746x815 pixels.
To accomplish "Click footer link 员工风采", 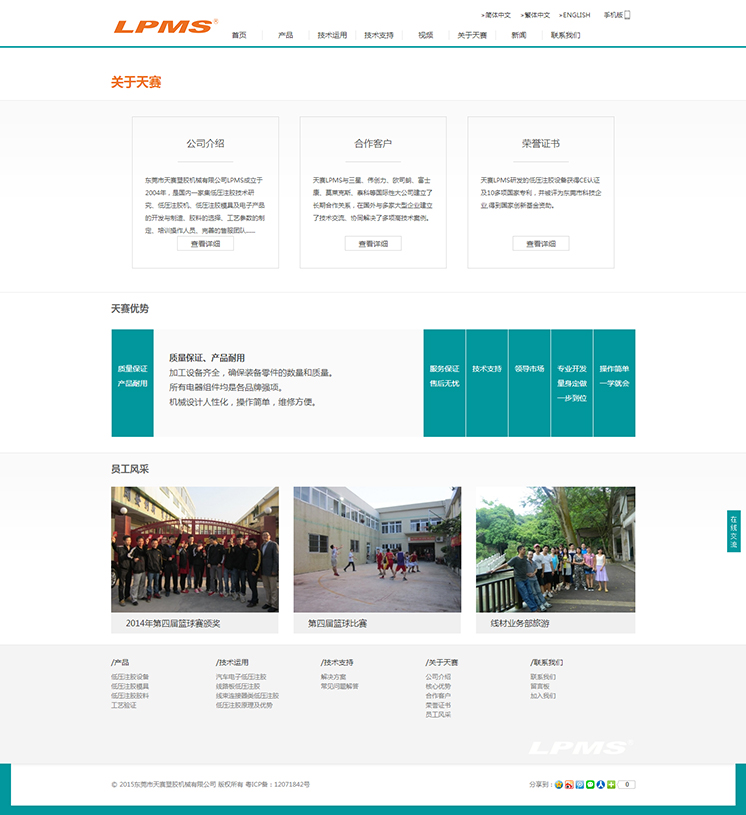I will (438, 715).
